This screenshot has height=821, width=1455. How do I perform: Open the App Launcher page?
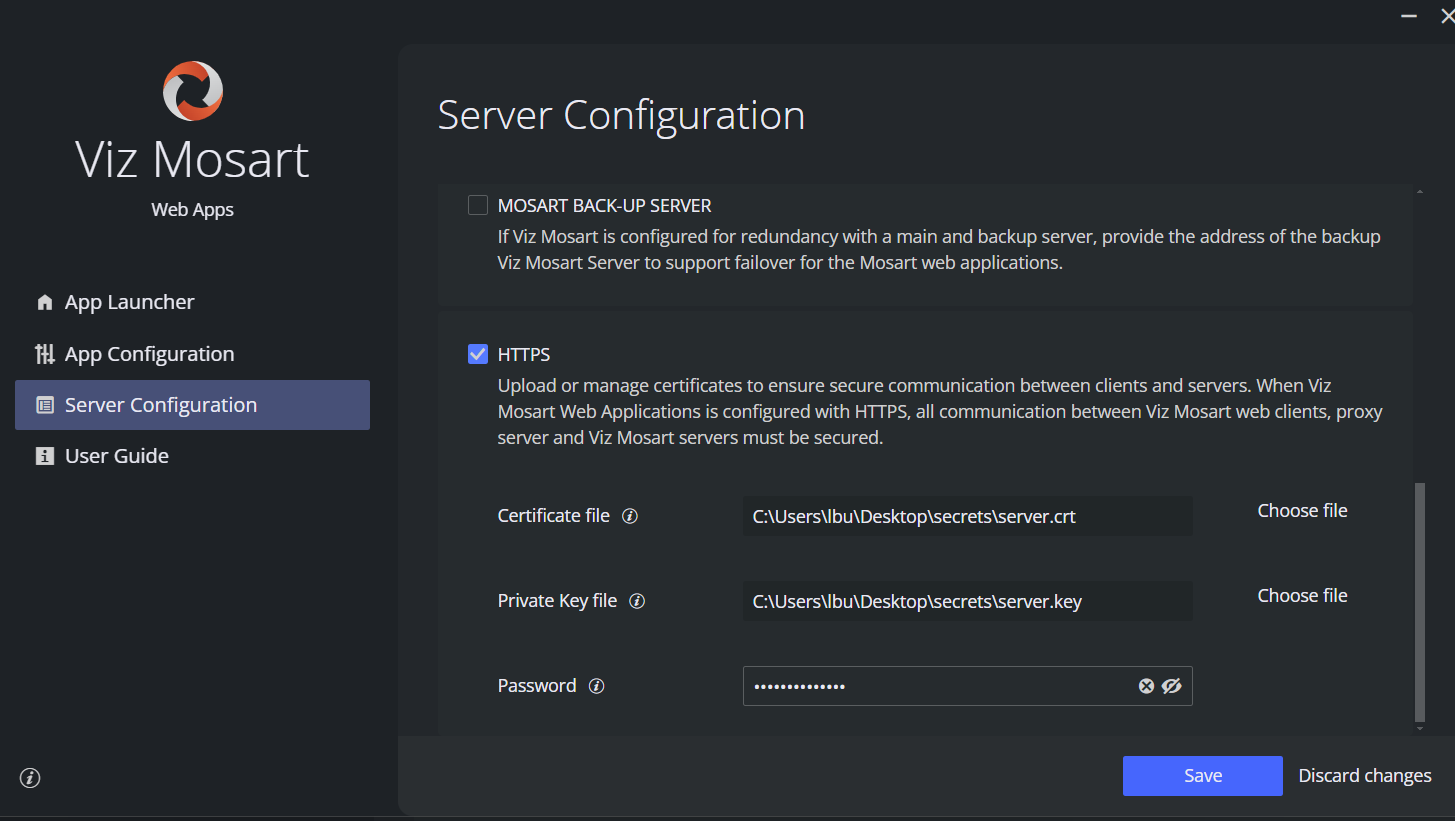[192, 302]
